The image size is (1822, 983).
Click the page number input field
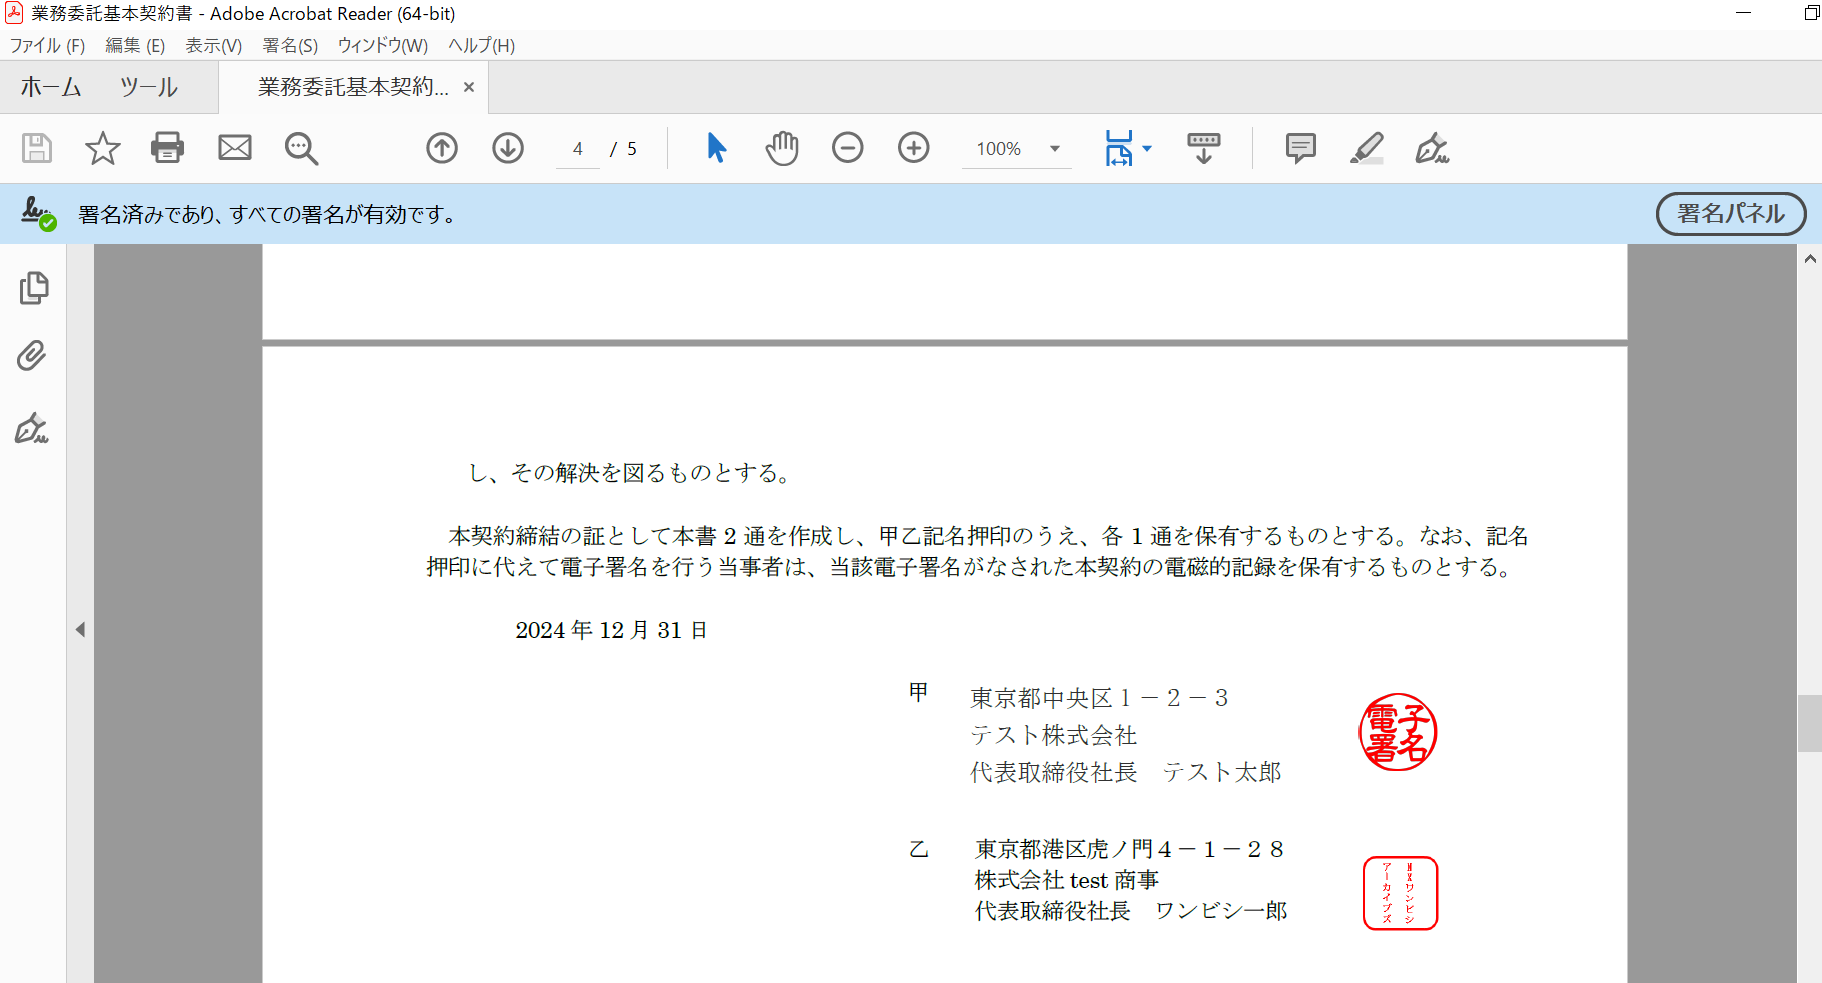[578, 149]
